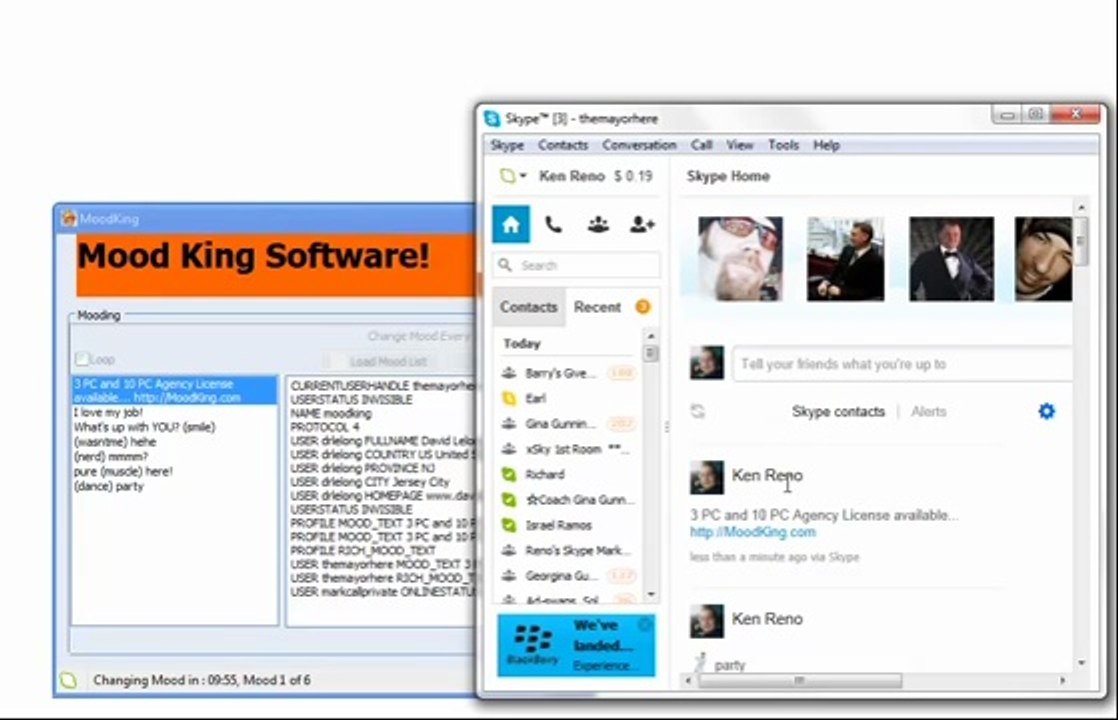Open the call phones icon in Skype
This screenshot has width=1118, height=720.
point(553,225)
